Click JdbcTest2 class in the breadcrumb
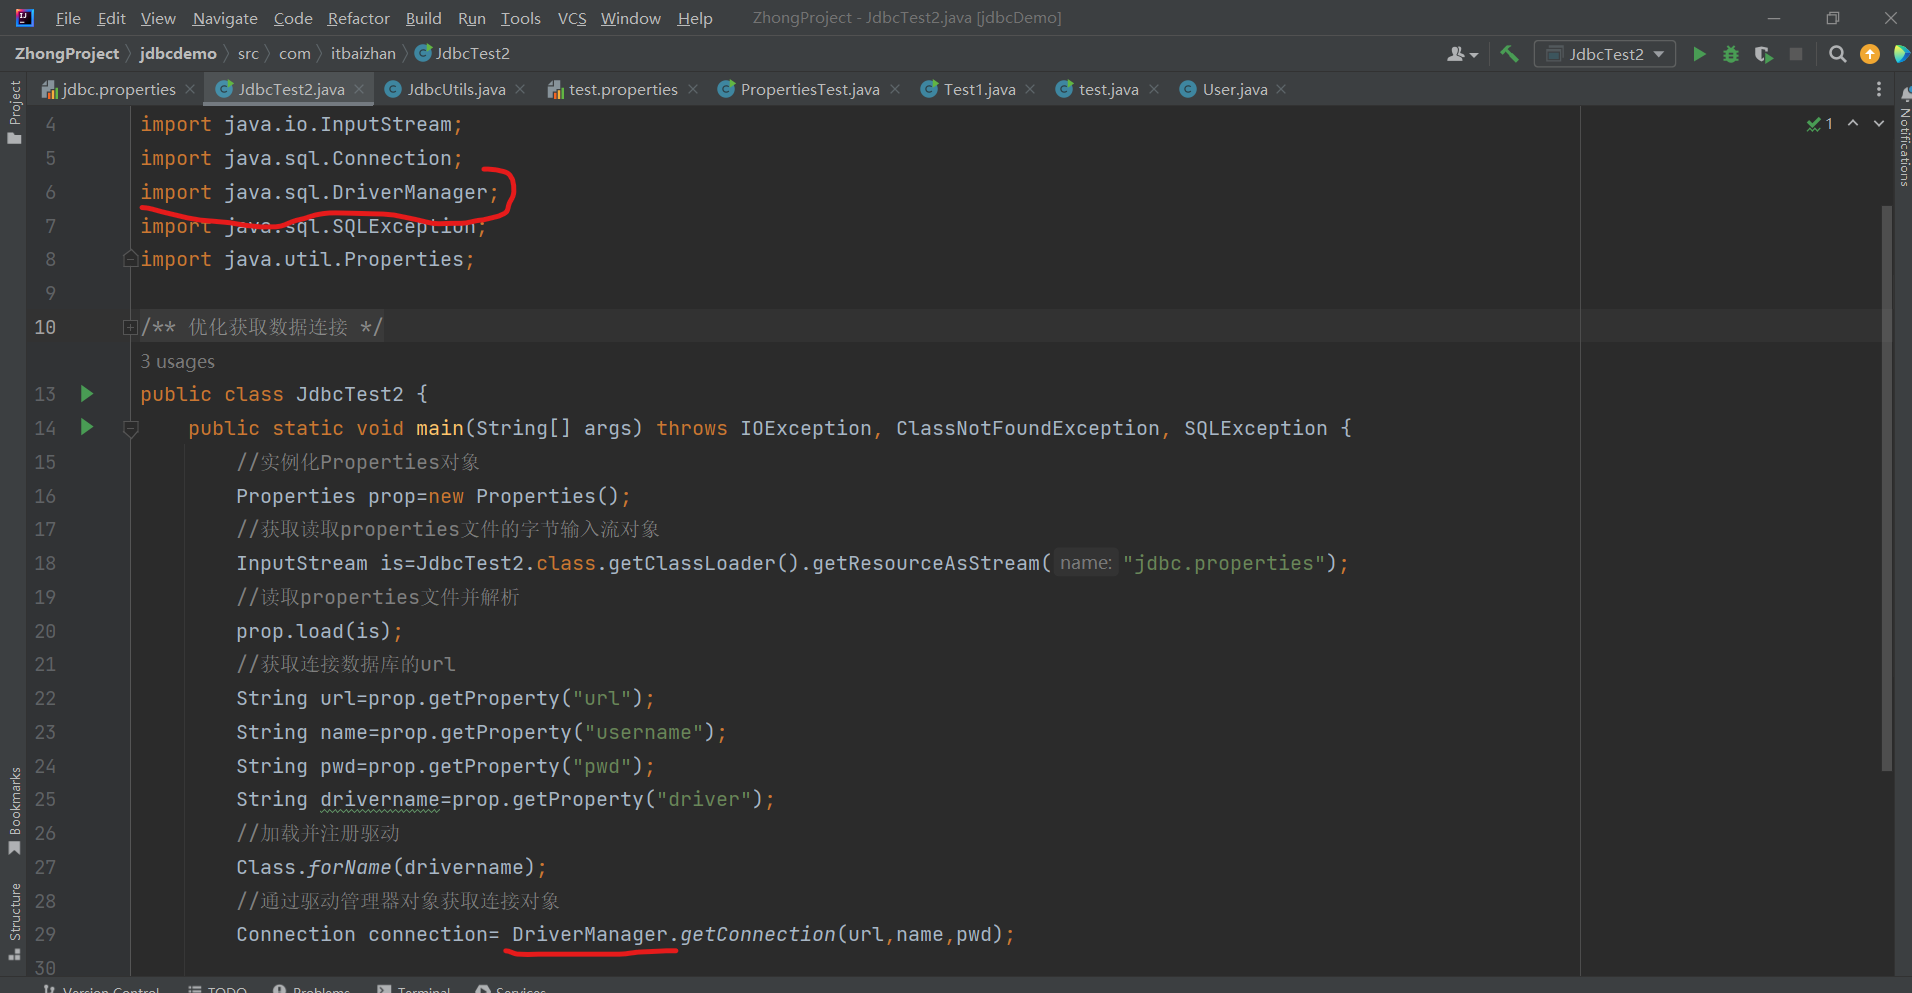The width and height of the screenshot is (1912, 993). coord(462,53)
